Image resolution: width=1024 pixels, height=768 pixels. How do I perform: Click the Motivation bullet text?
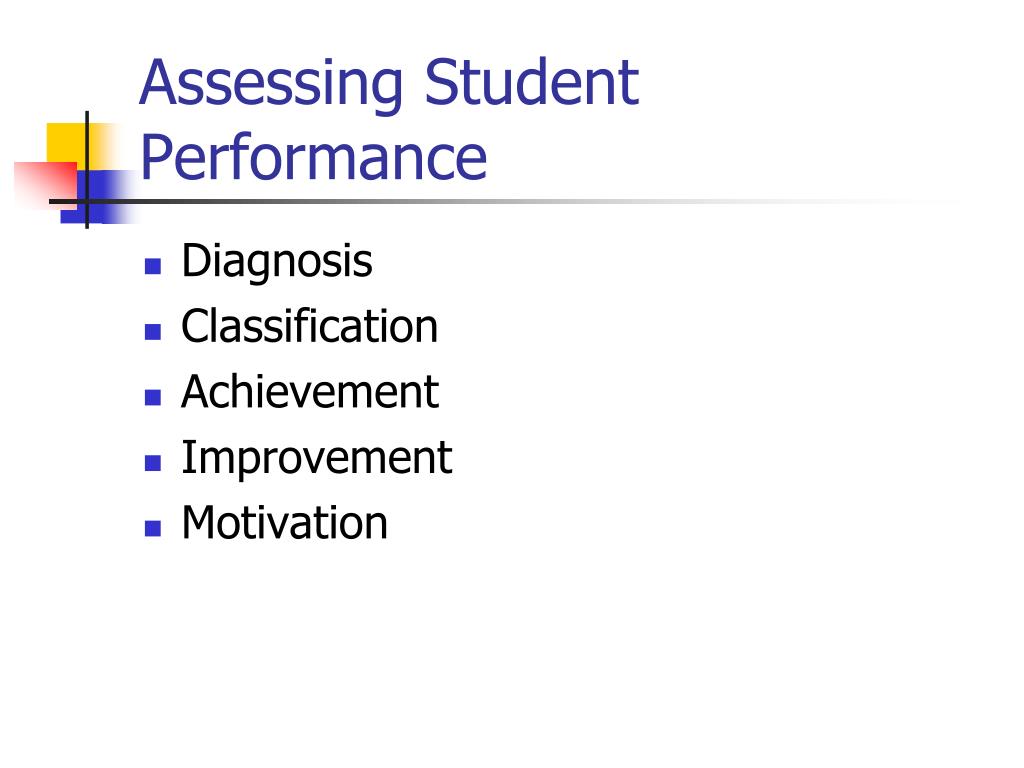pyautogui.click(x=285, y=523)
